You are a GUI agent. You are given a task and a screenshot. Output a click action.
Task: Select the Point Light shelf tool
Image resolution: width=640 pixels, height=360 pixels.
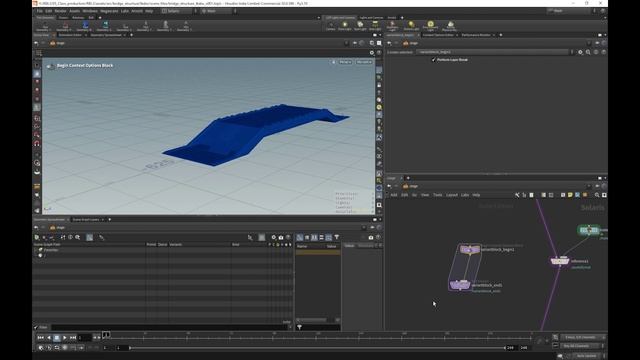pos(344,26)
